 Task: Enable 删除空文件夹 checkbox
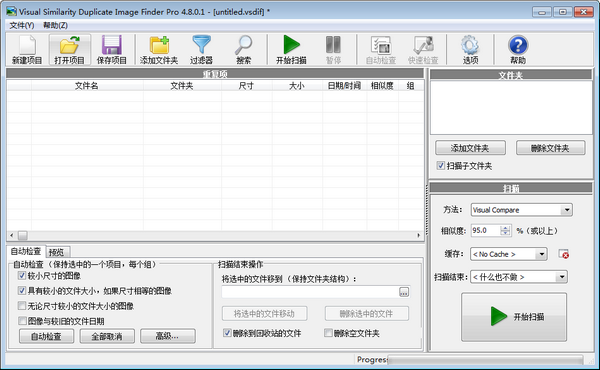click(328, 333)
